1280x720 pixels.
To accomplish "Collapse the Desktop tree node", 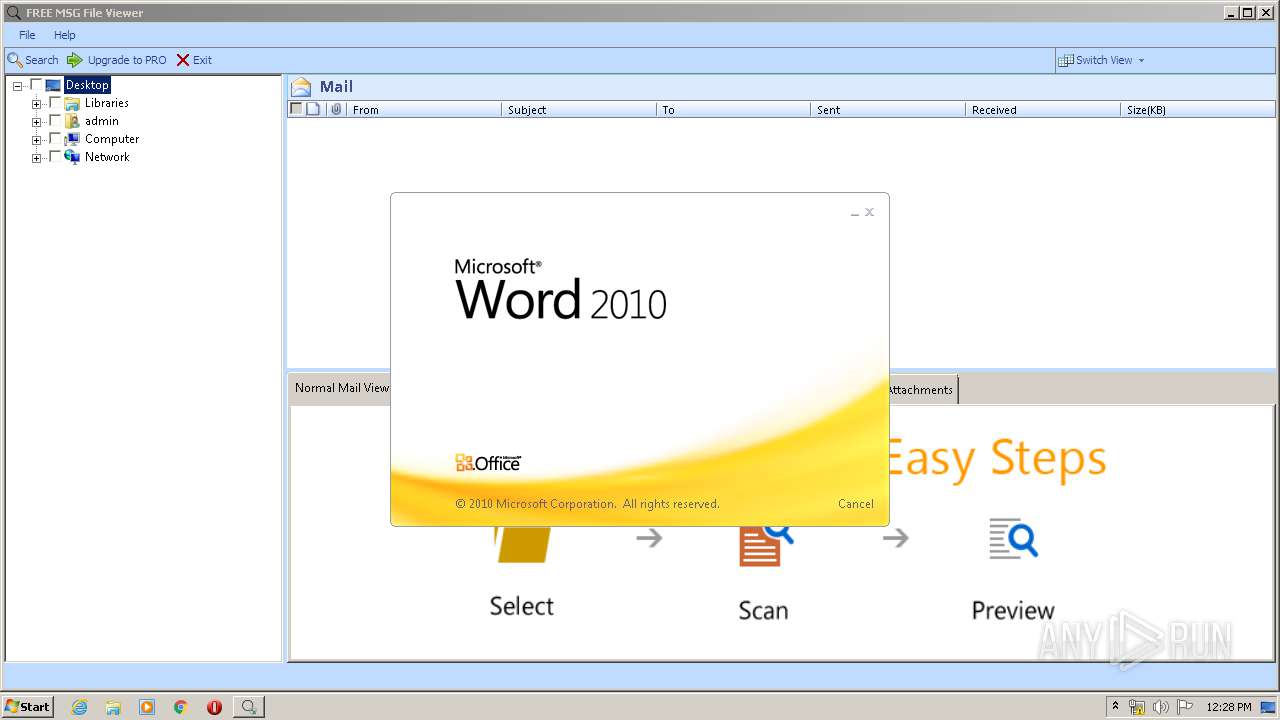I will 18,86.
